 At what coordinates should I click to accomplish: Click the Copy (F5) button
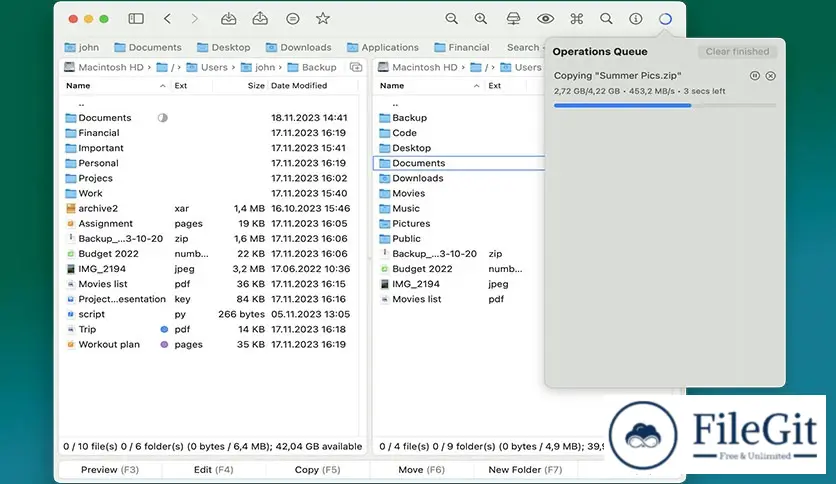[x=317, y=470]
